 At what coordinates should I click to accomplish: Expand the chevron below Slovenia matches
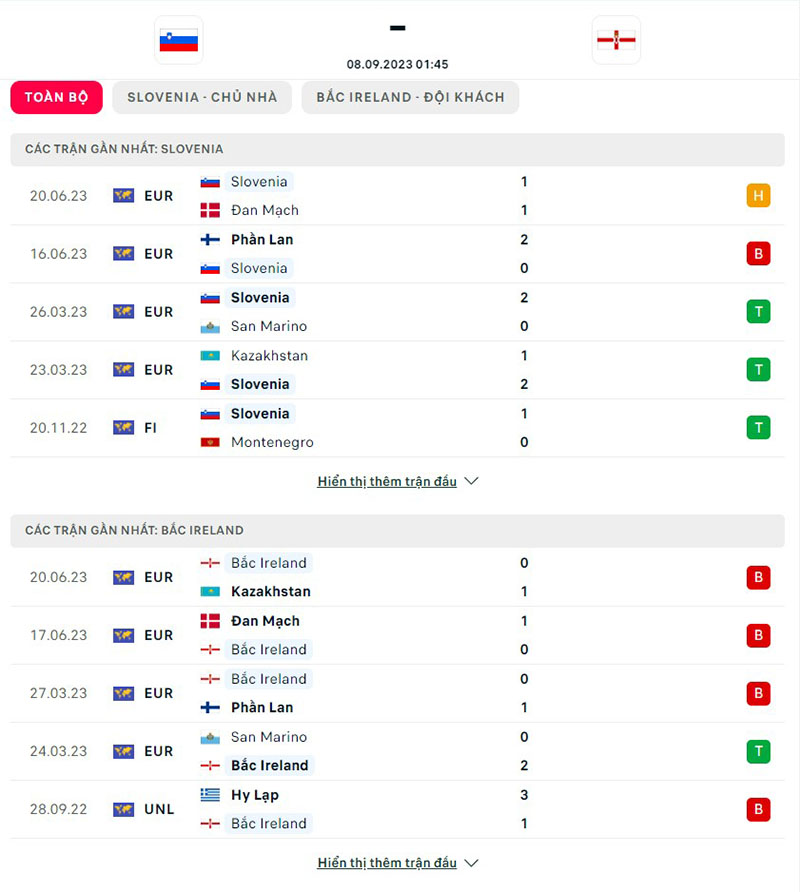(470, 481)
